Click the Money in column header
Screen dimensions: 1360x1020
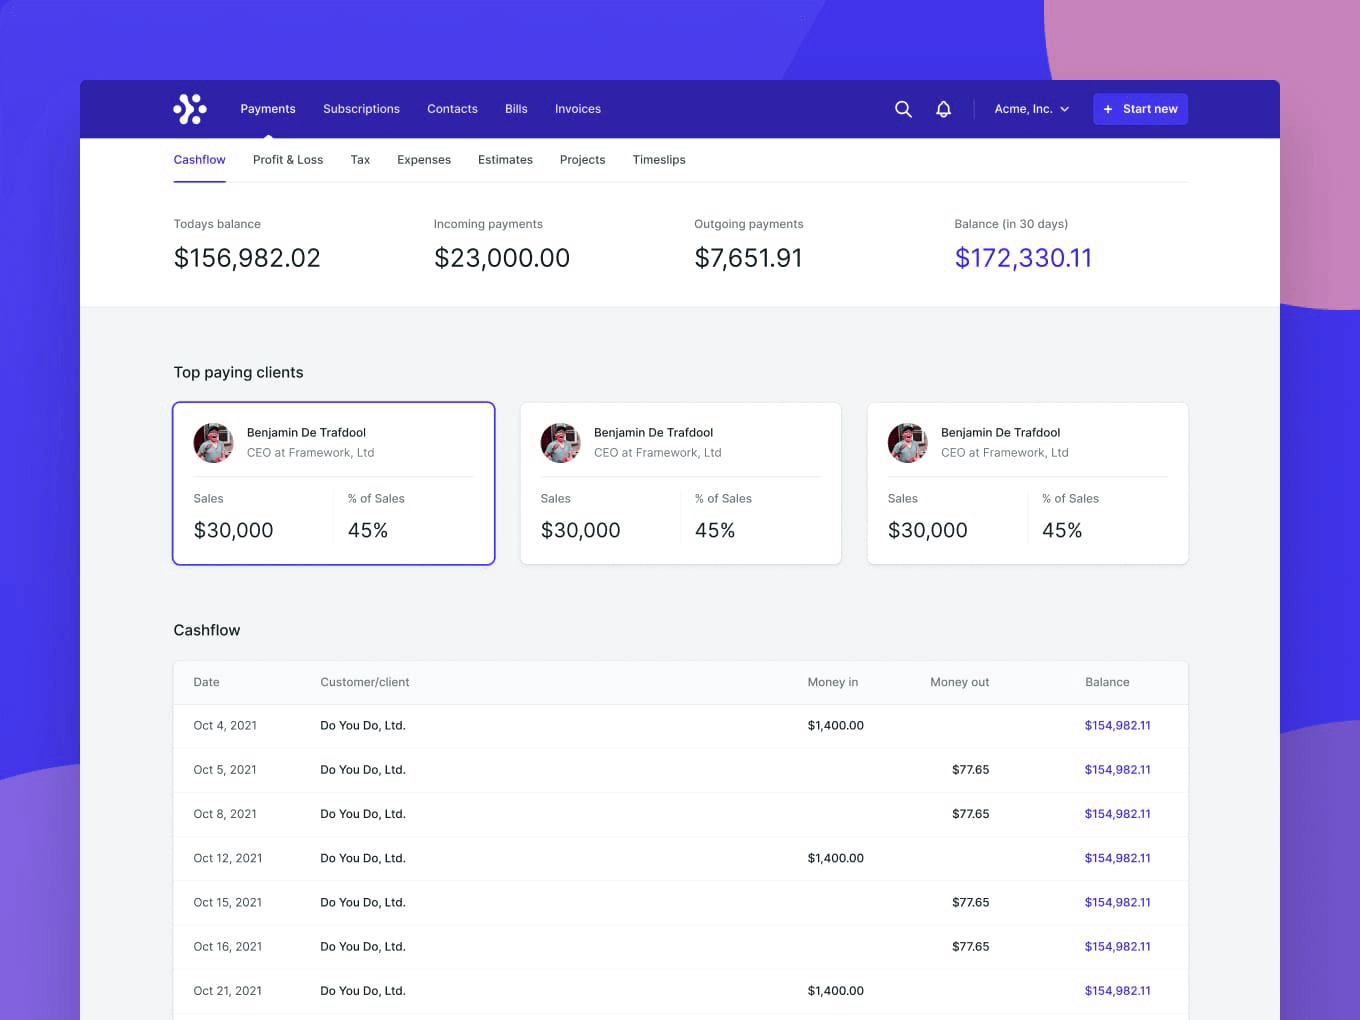coord(832,682)
